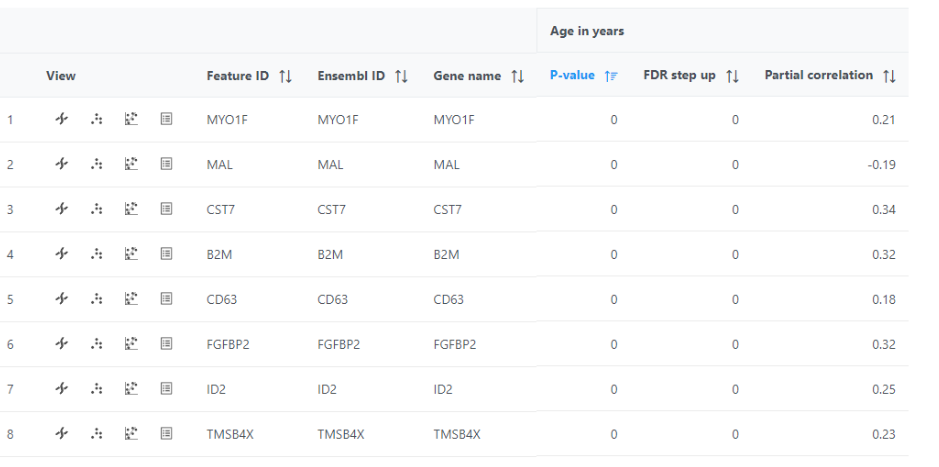Open chromosome view for TMSB4X row

coord(61,433)
